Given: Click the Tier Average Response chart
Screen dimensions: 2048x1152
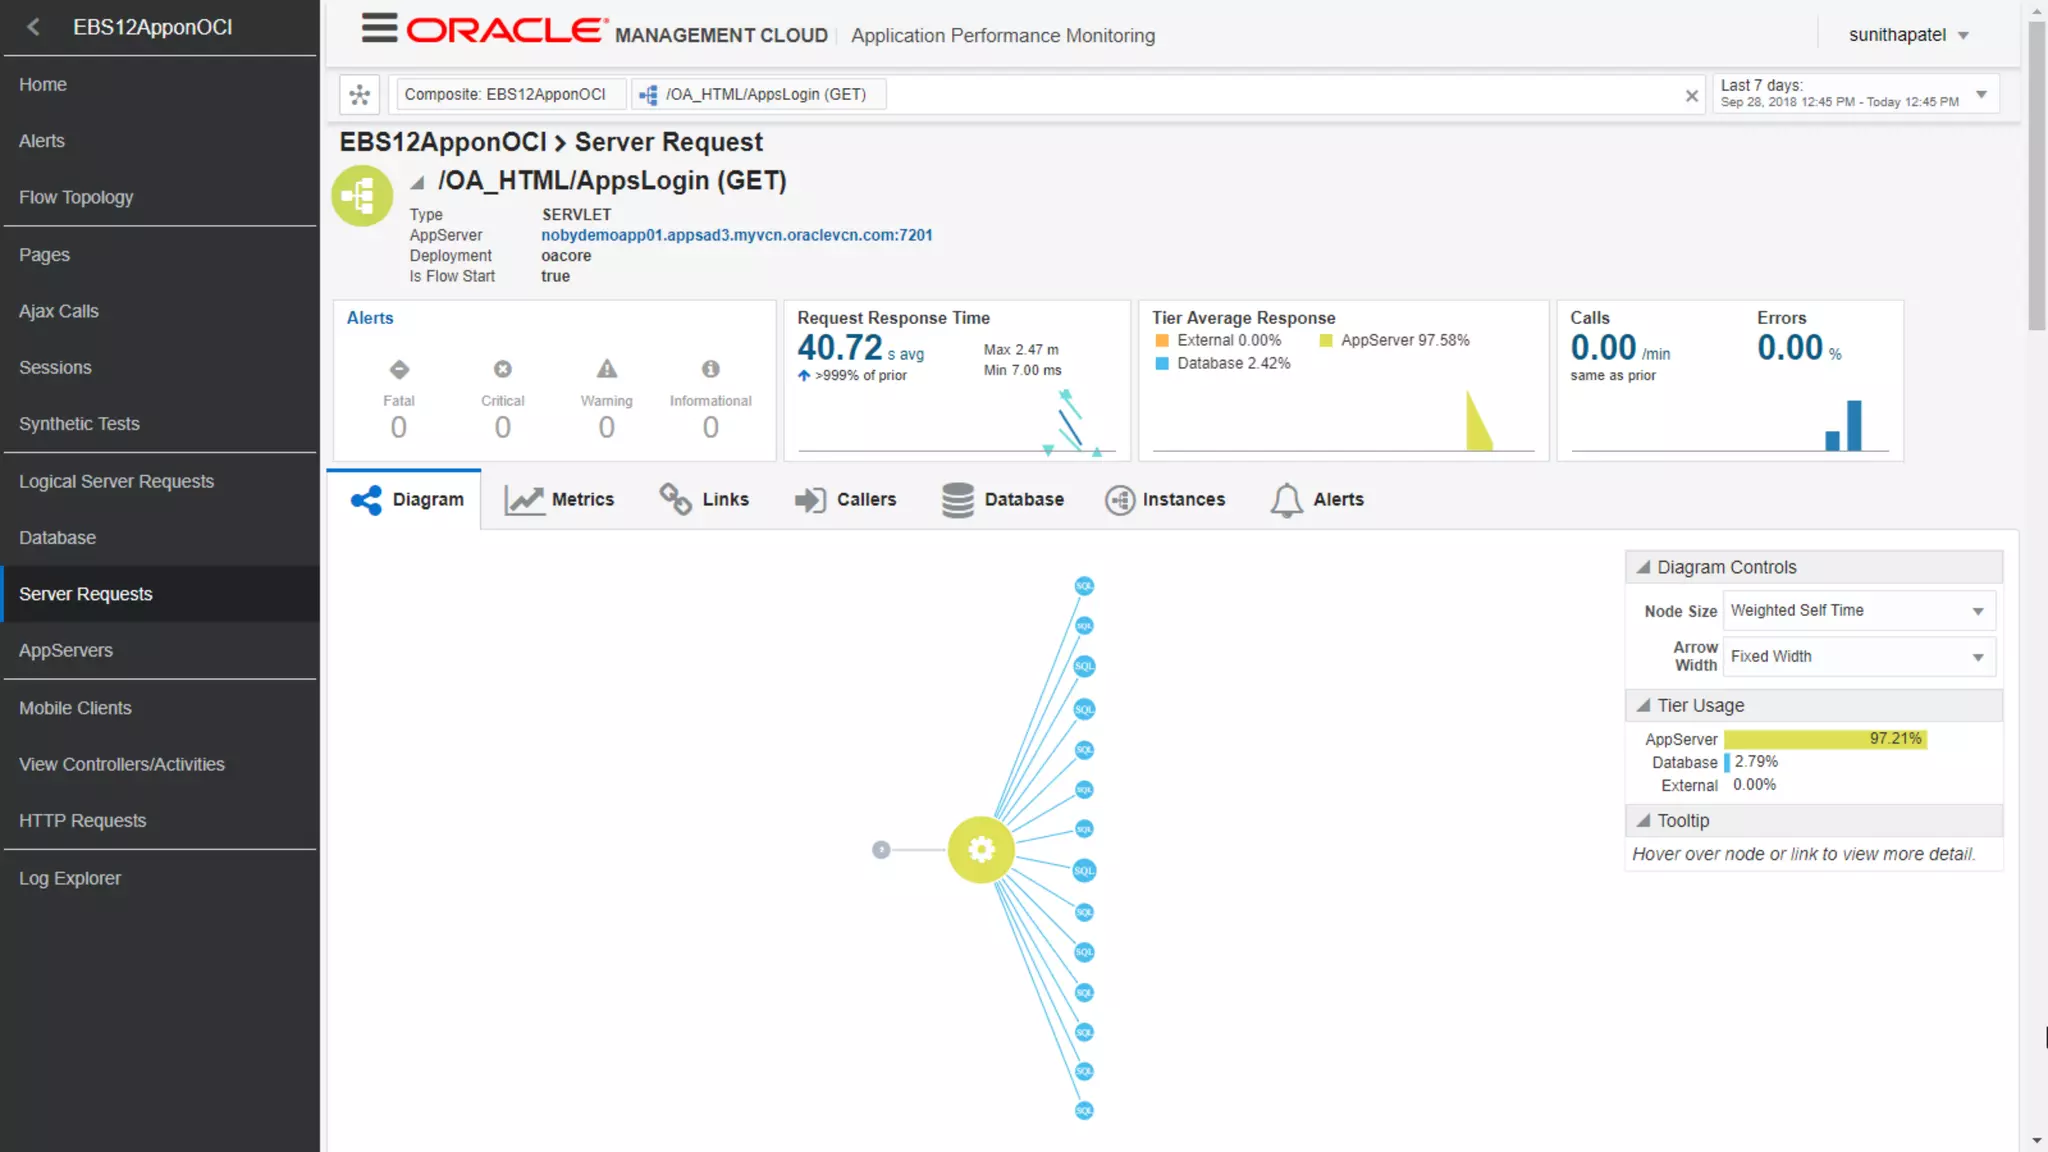Looking at the screenshot, I should click(x=1343, y=421).
